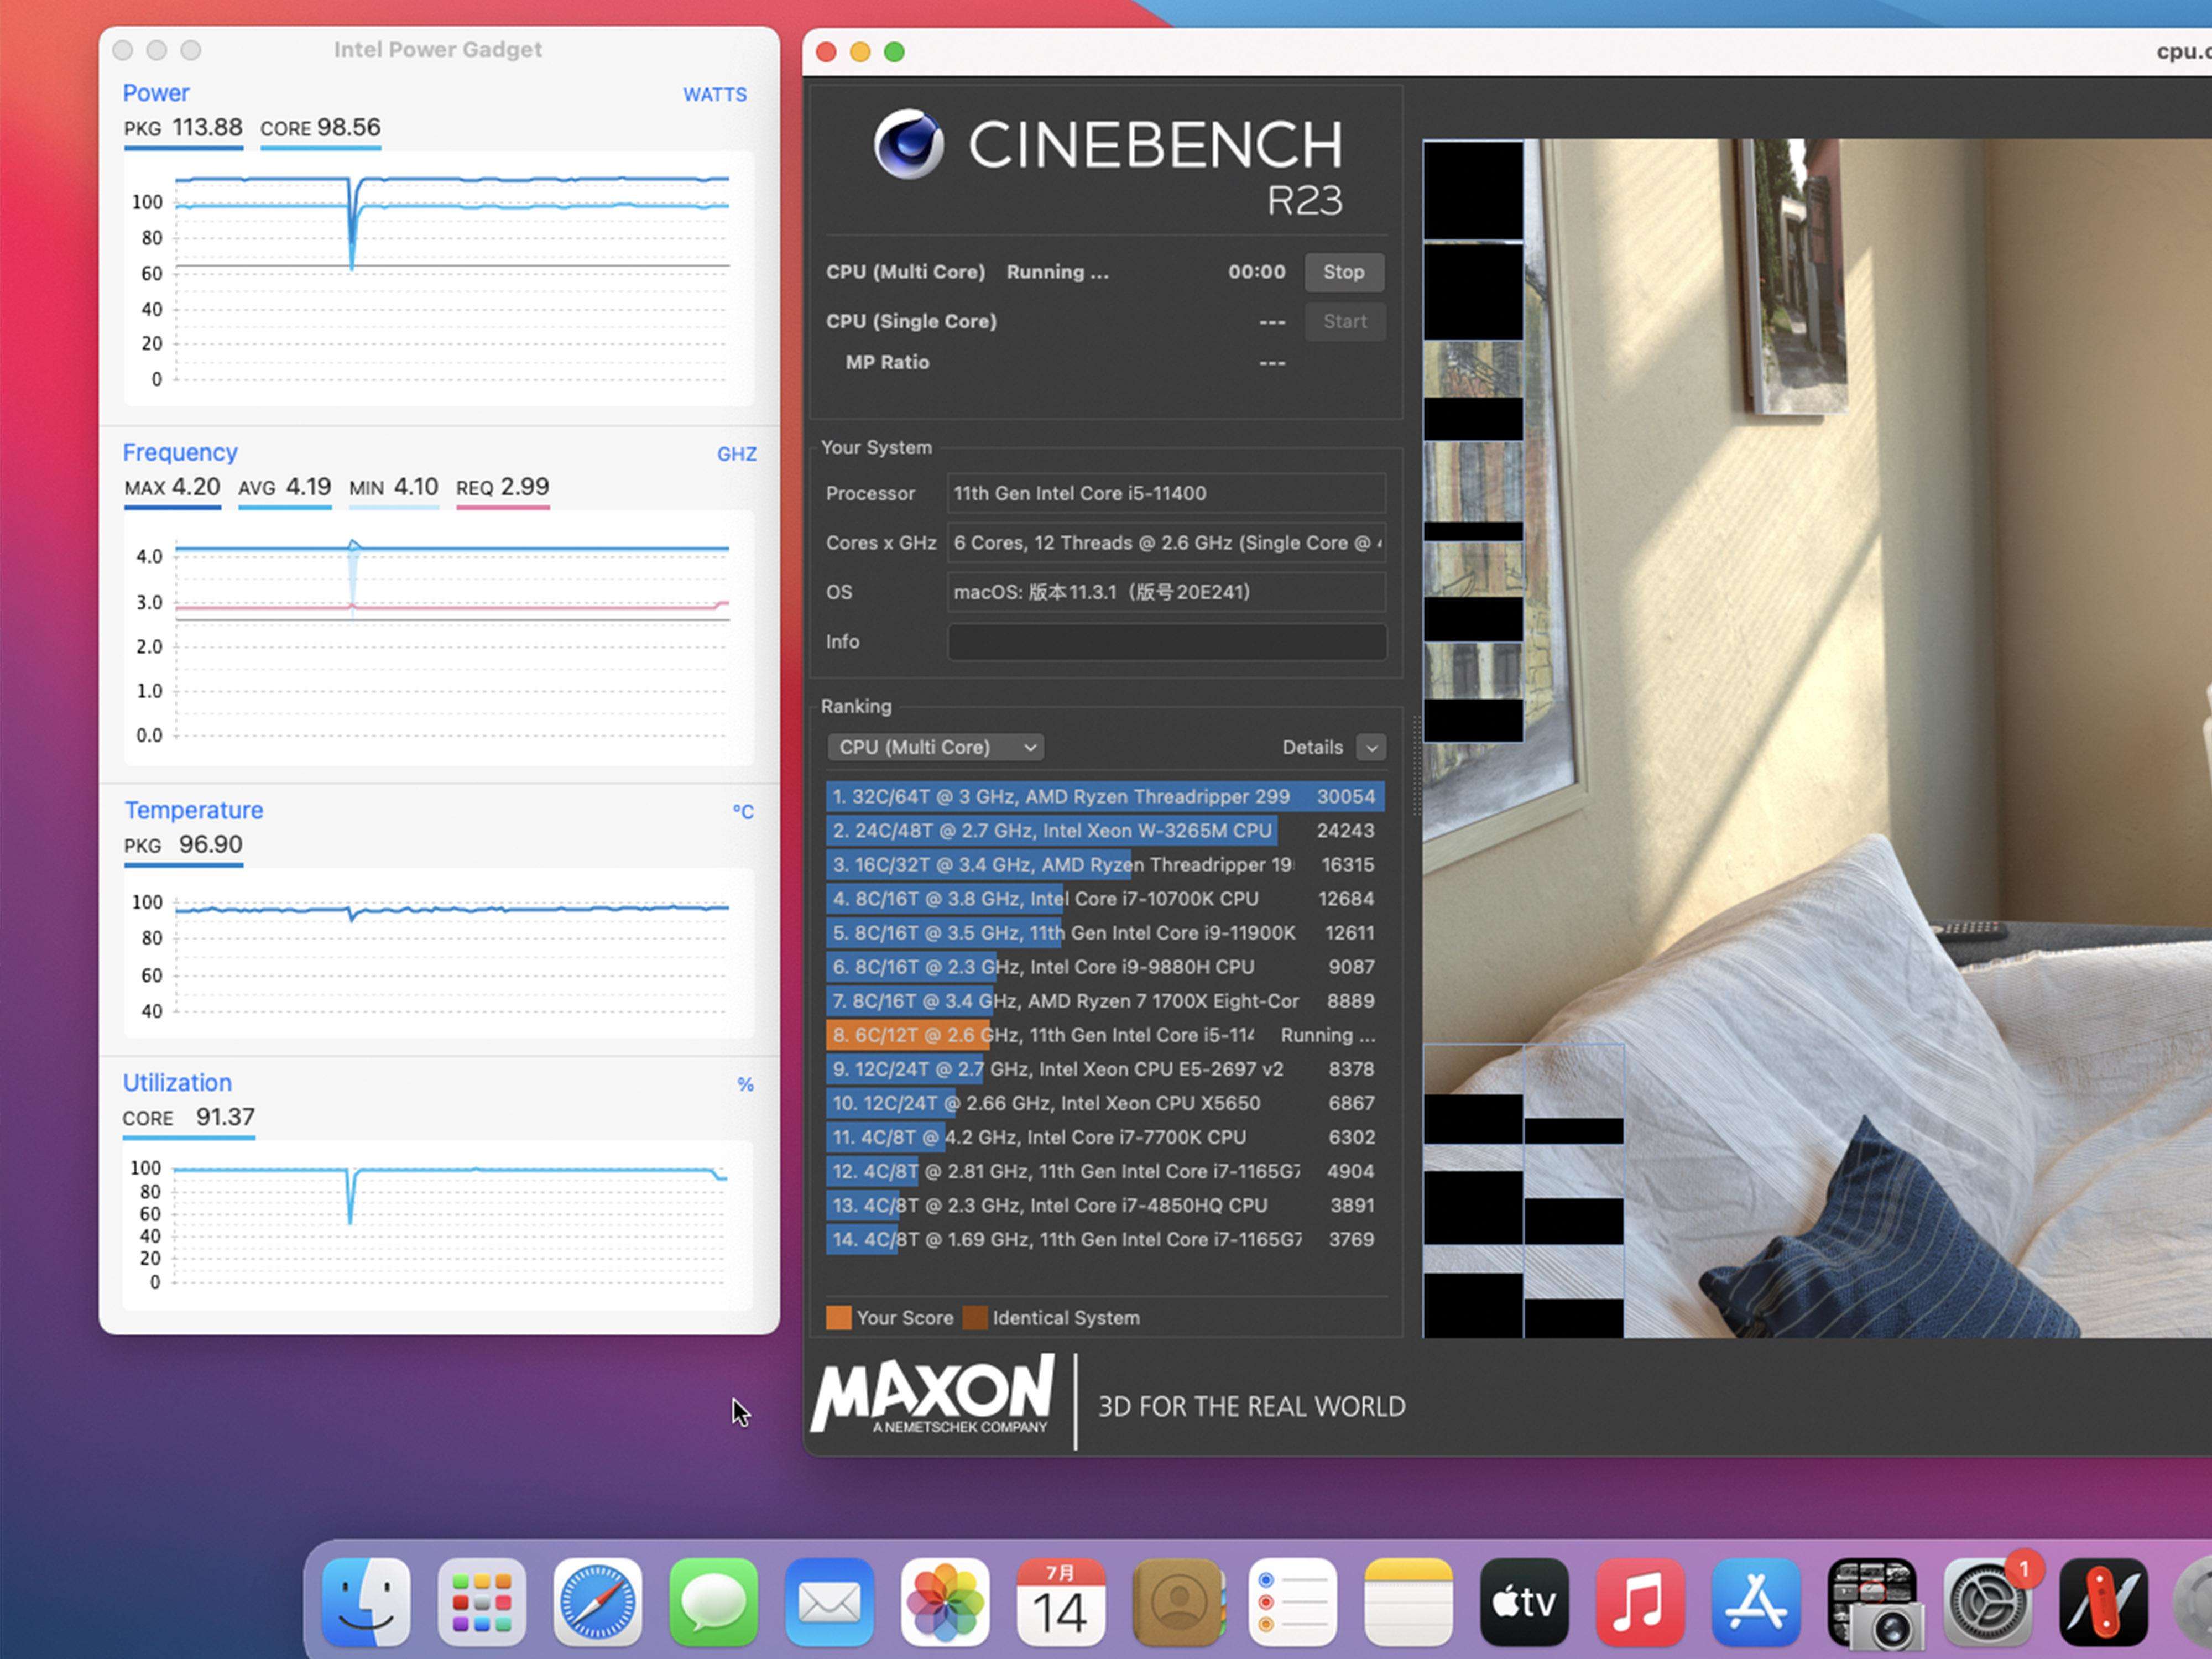
Task: Click the single core Start button
Action: pyautogui.click(x=1344, y=321)
